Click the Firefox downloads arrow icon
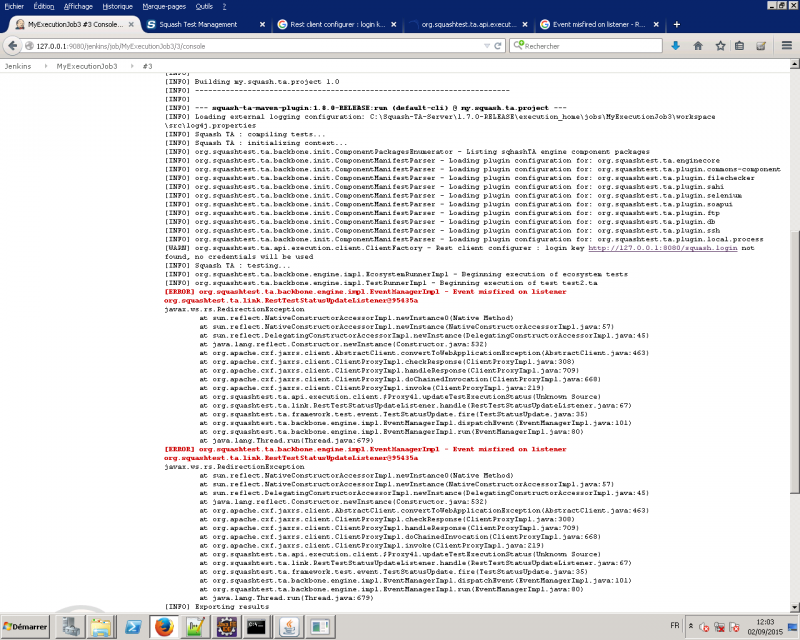Image resolution: width=800 pixels, height=640 pixels. pyautogui.click(x=676, y=45)
